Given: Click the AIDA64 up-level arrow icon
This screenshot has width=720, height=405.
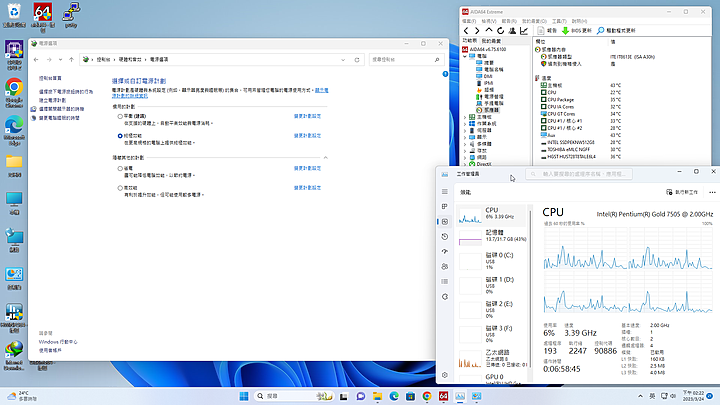Looking at the screenshot, I should 489,30.
